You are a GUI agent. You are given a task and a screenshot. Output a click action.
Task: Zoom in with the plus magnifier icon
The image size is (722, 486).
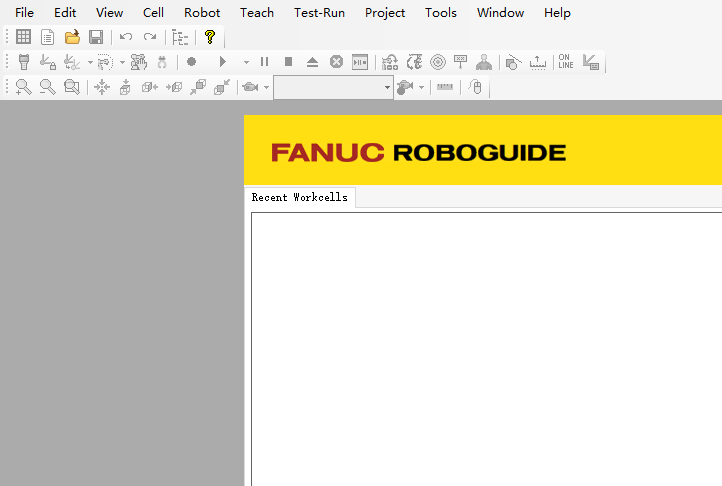tap(23, 87)
